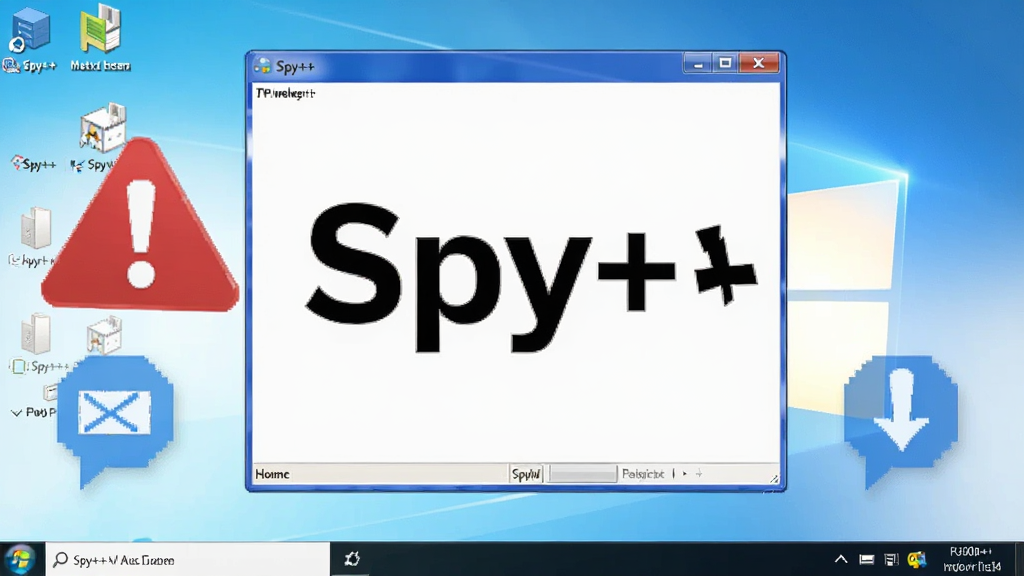Click the large Spy++ text in window

click(x=531, y=276)
